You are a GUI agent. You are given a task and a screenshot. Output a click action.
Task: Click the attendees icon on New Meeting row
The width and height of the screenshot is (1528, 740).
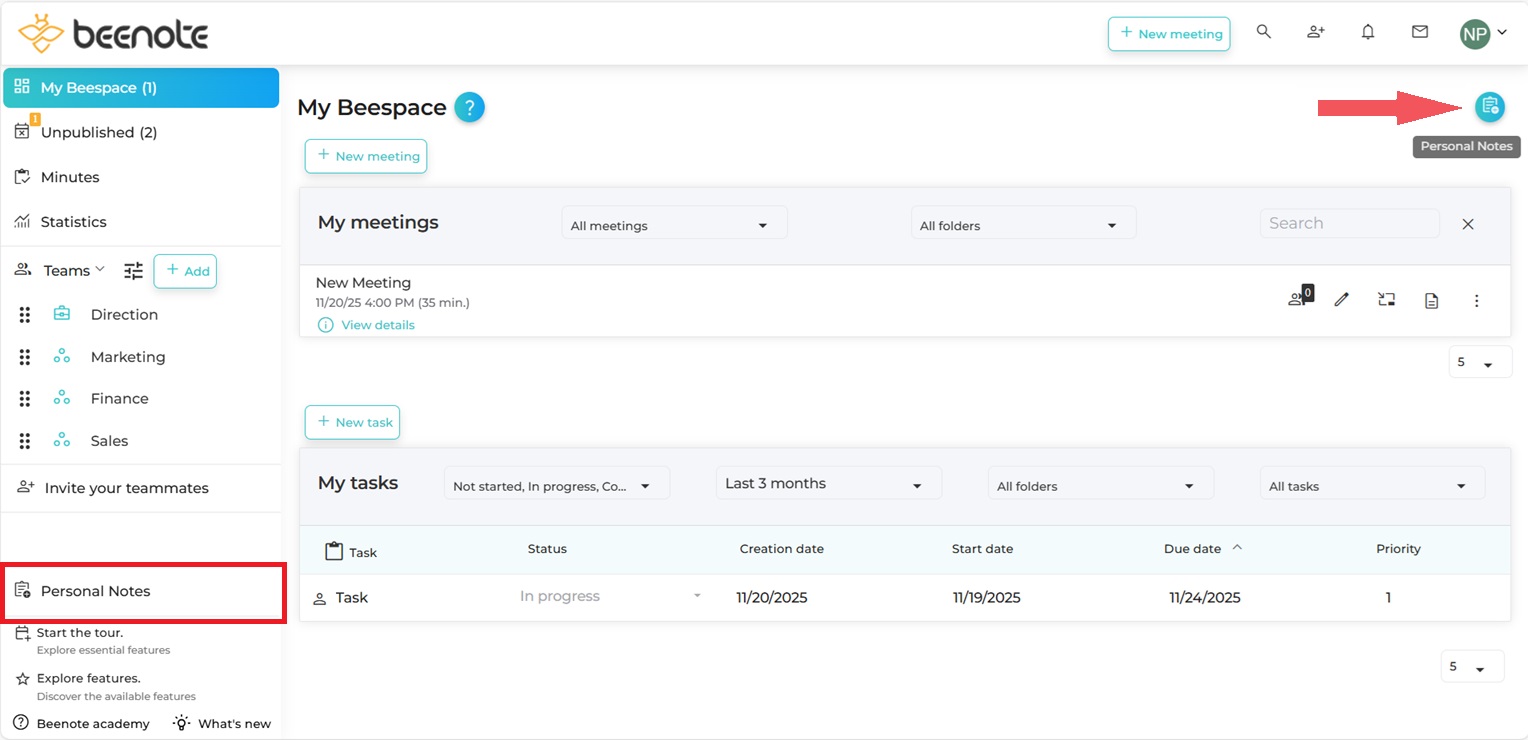pos(1297,298)
